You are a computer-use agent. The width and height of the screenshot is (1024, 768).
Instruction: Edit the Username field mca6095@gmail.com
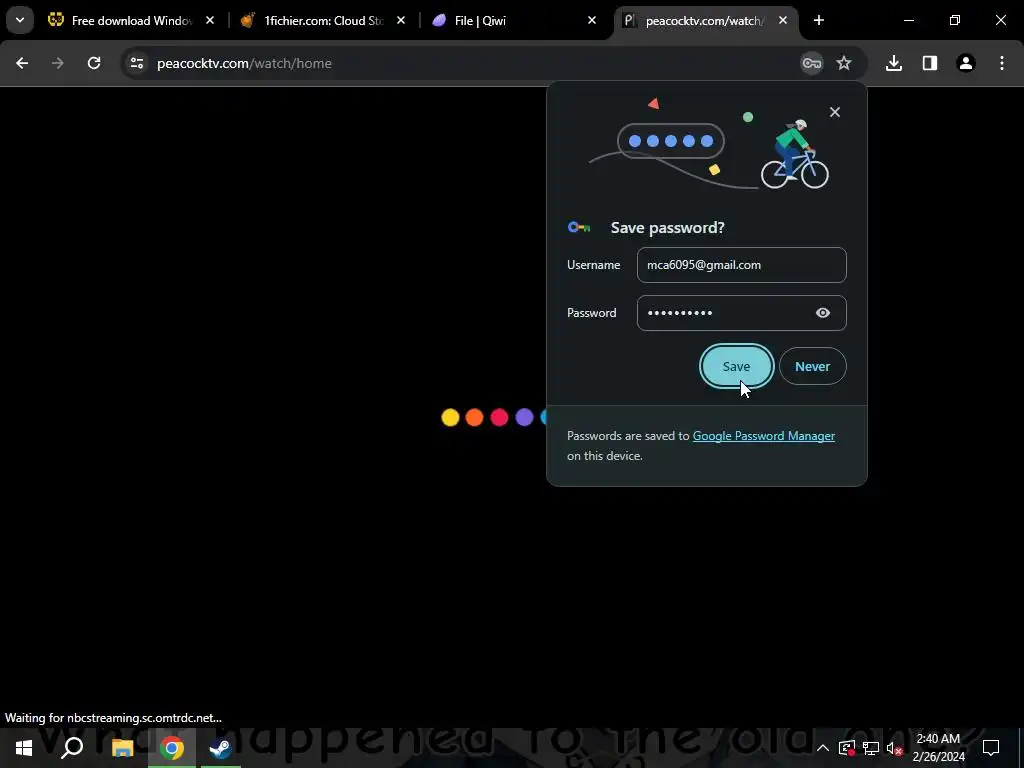[x=741, y=265]
